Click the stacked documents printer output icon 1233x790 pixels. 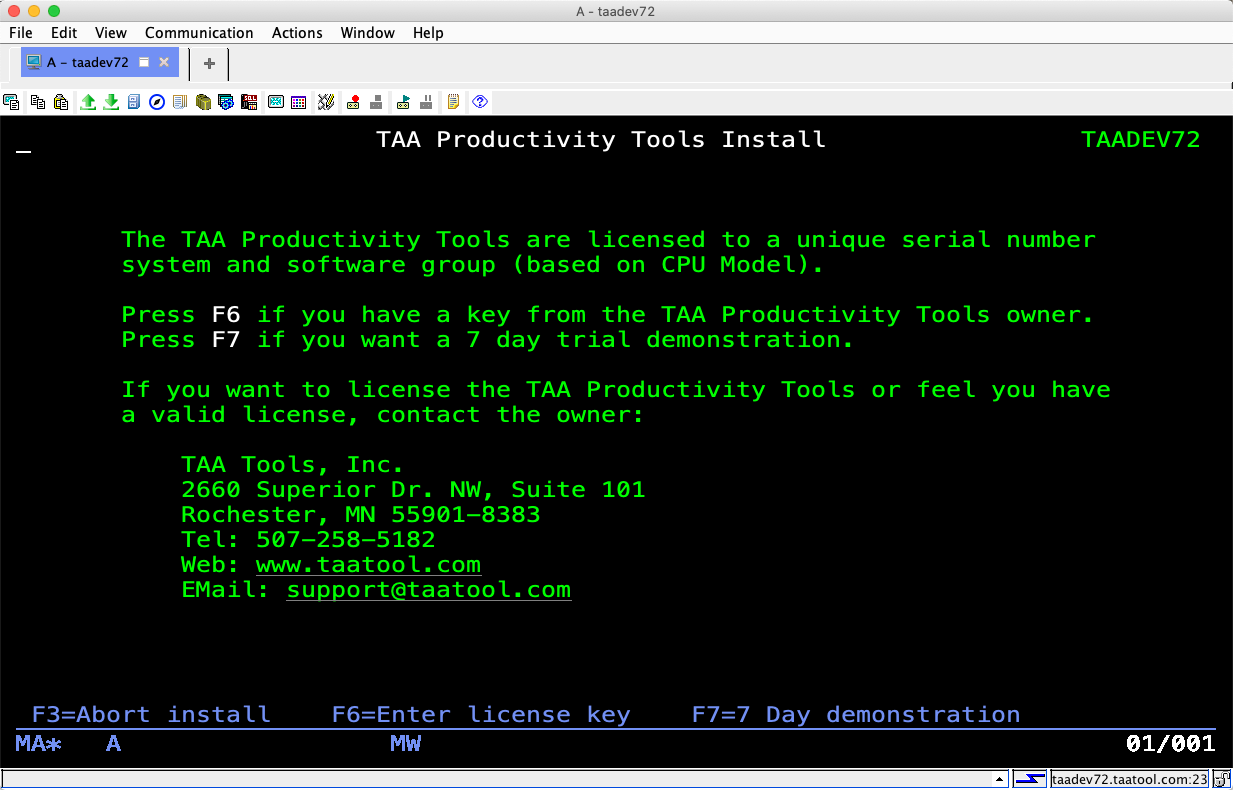tap(180, 102)
